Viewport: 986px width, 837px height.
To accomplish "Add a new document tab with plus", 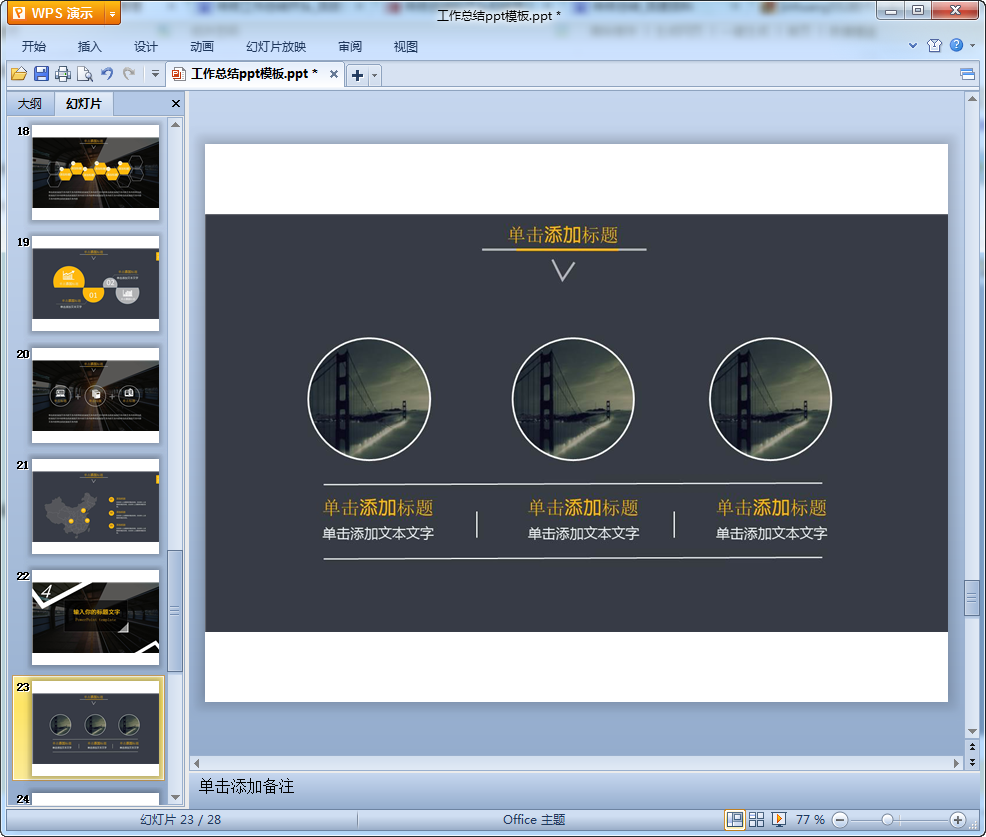I will coord(357,75).
